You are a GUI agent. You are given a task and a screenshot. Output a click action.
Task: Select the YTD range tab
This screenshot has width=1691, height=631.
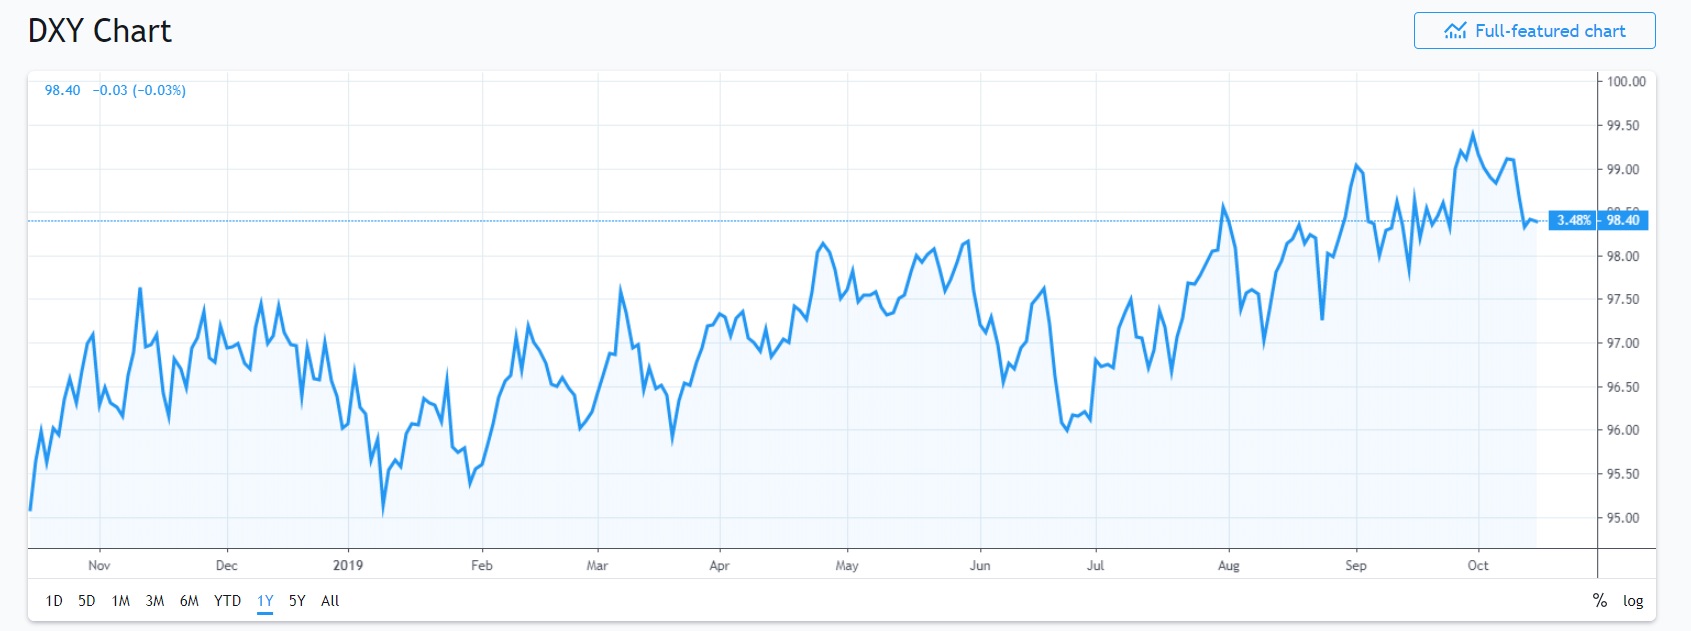tap(228, 601)
